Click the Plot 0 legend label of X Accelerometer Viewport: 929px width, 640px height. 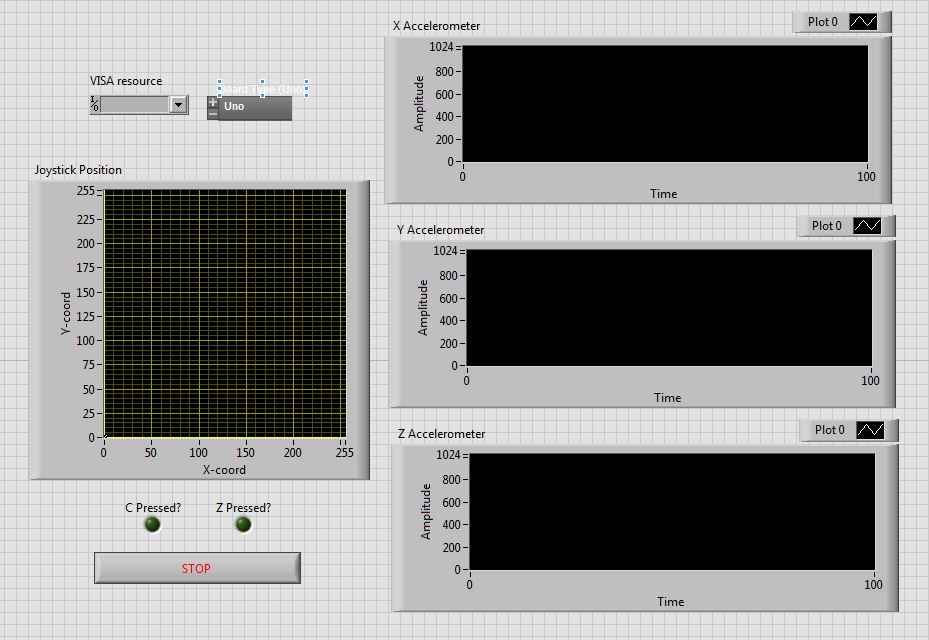(822, 22)
